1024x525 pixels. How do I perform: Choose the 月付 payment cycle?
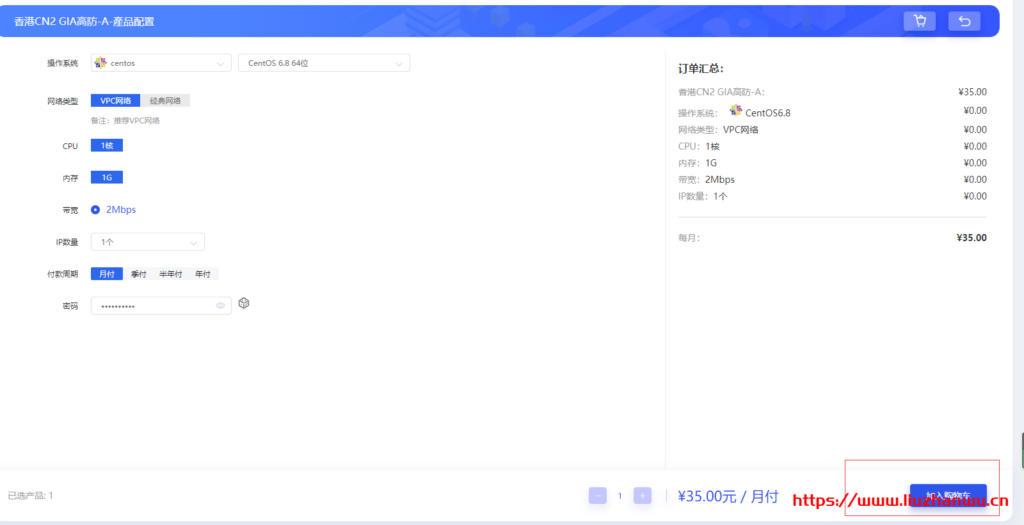pos(106,274)
